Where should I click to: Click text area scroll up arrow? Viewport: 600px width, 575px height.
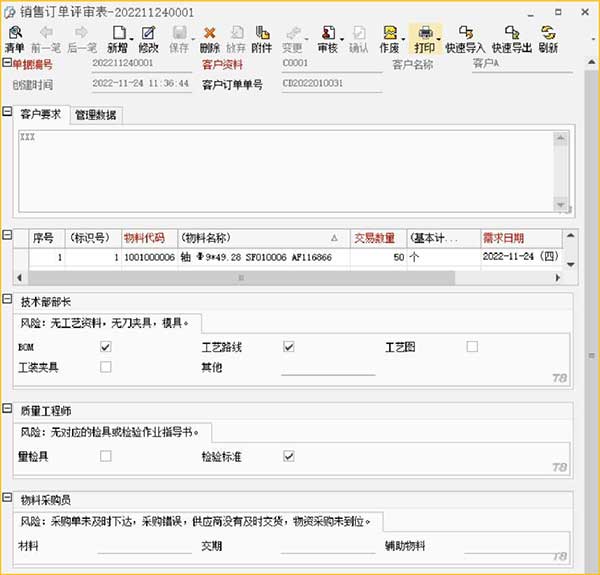tap(561, 138)
